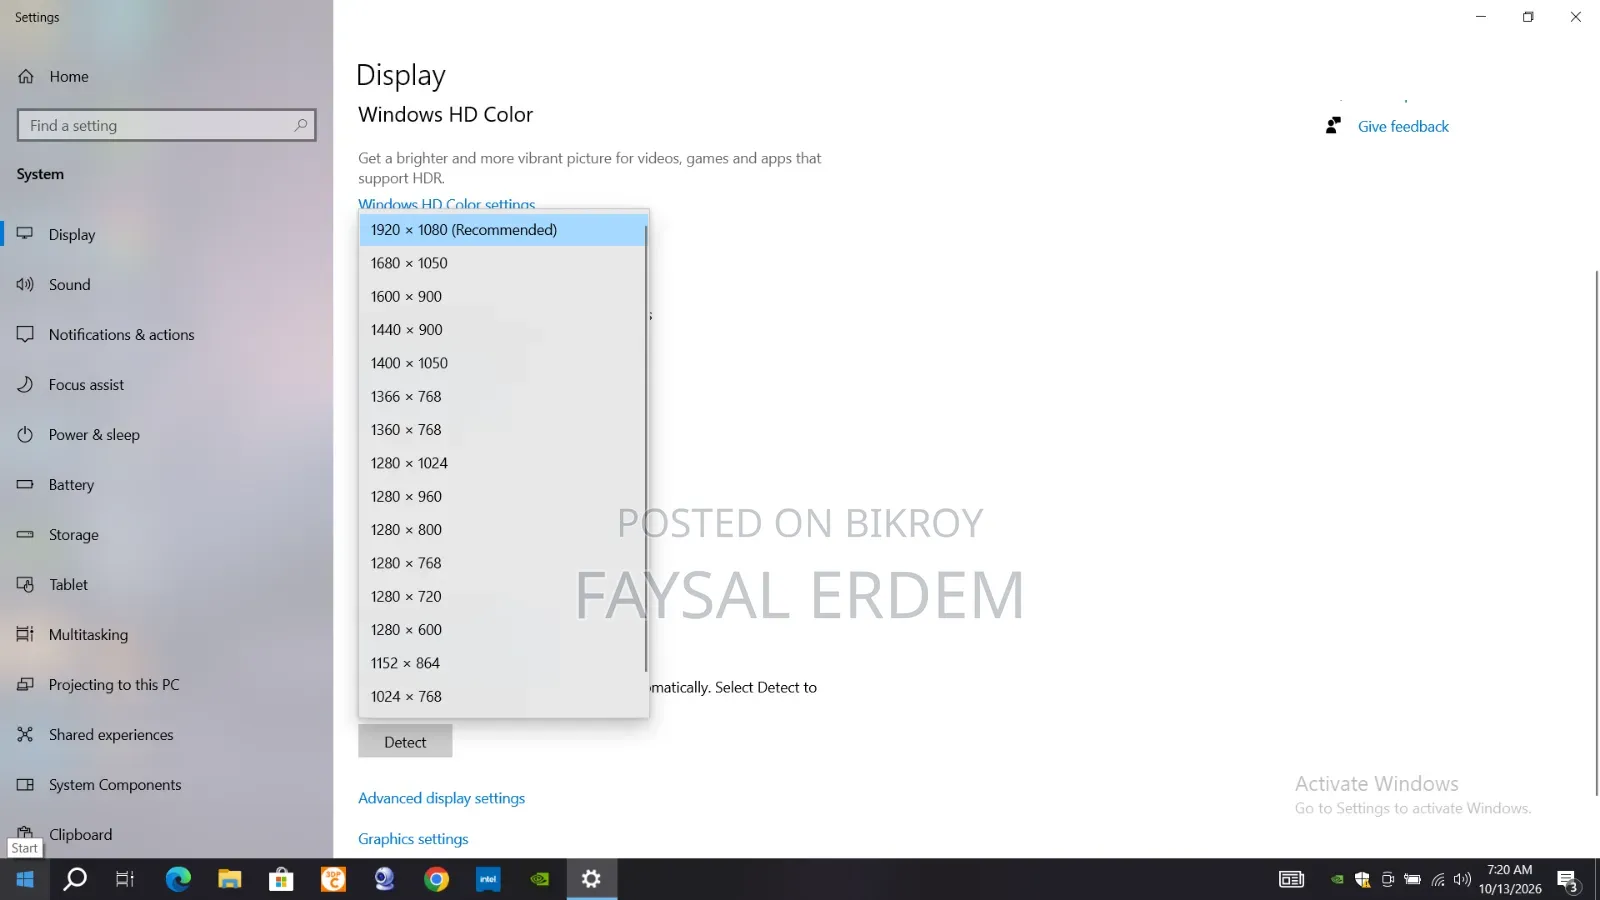Screen dimensions: 1600x900
Task: Go to the Multitasking settings
Action: coord(166,635)
